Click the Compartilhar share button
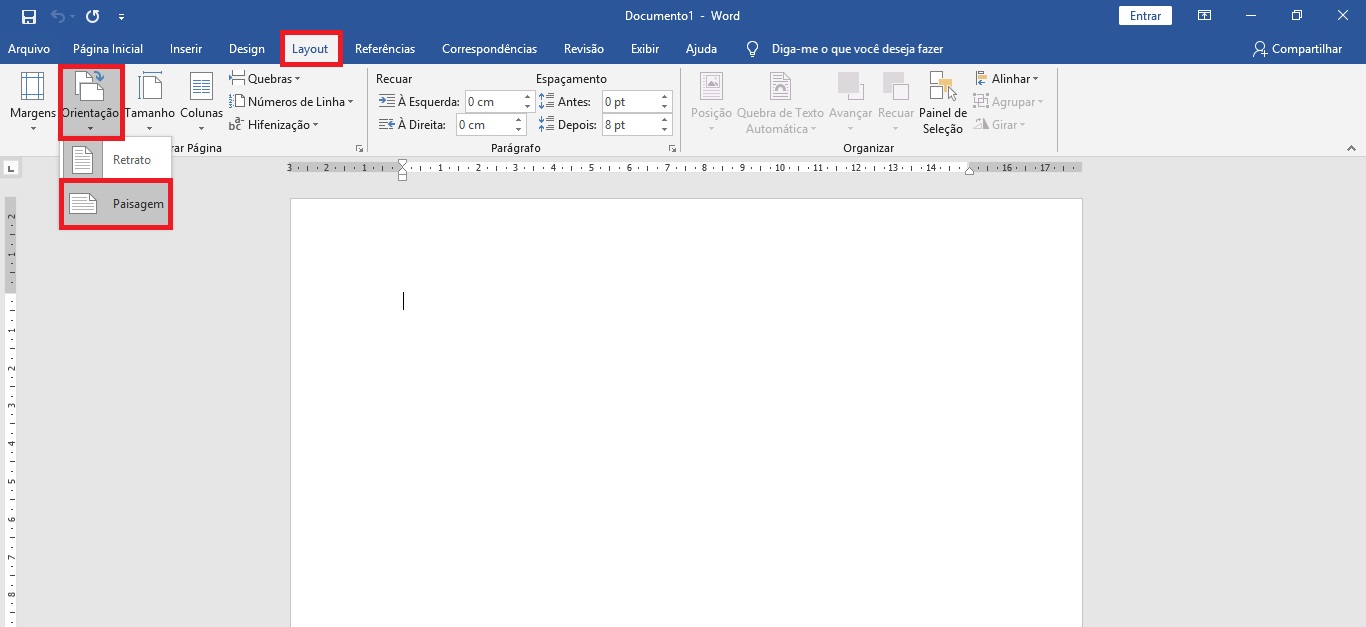 [1297, 49]
